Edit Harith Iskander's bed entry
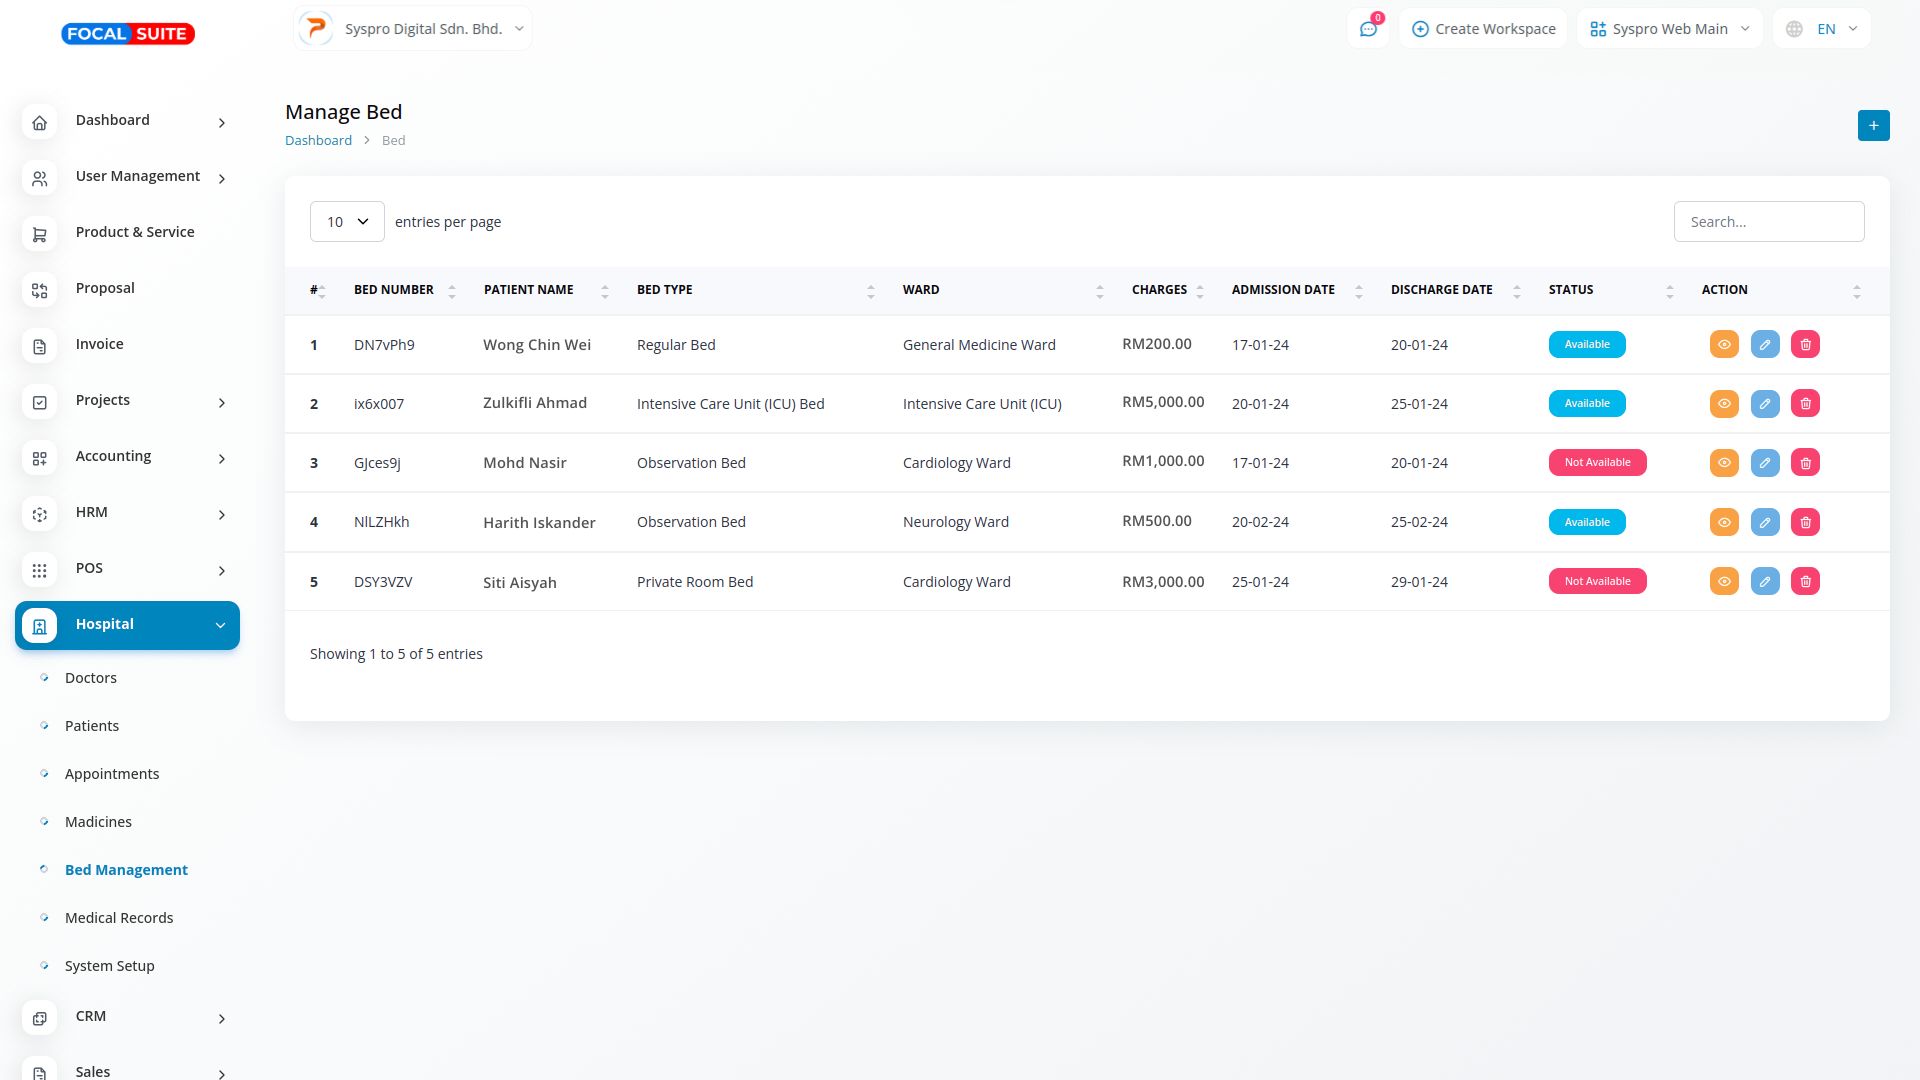This screenshot has height=1080, width=1920. pos(1764,522)
